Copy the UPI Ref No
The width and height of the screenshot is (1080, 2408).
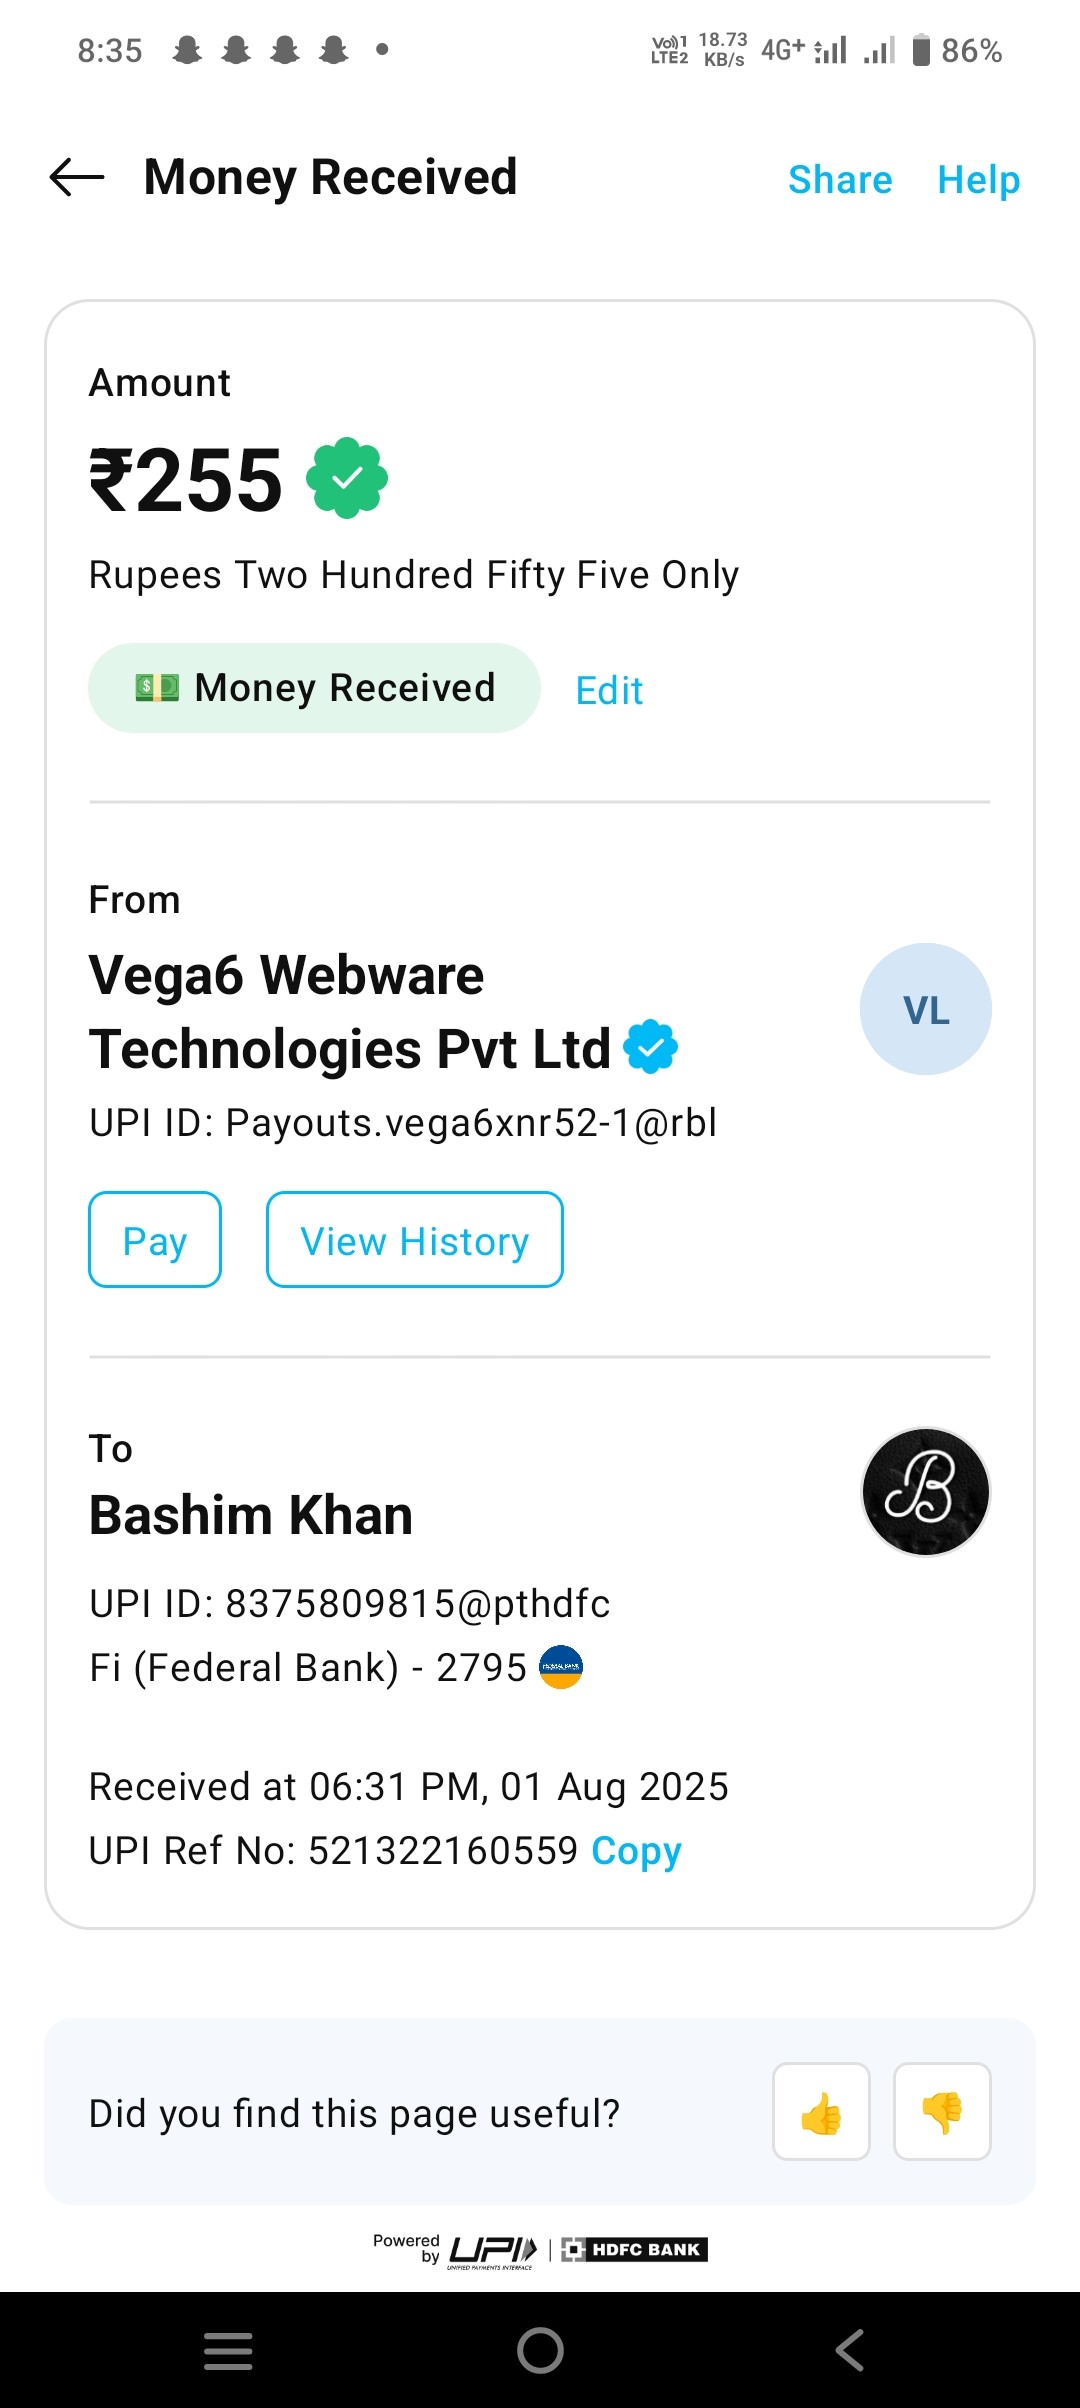click(636, 1851)
